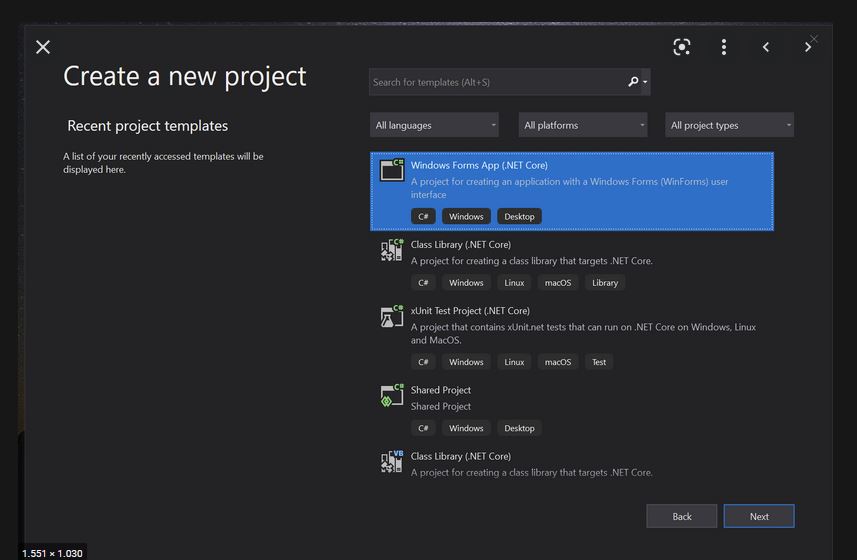857x560 pixels.
Task: Click macOS tag under xUnit Test Project
Action: coord(557,362)
